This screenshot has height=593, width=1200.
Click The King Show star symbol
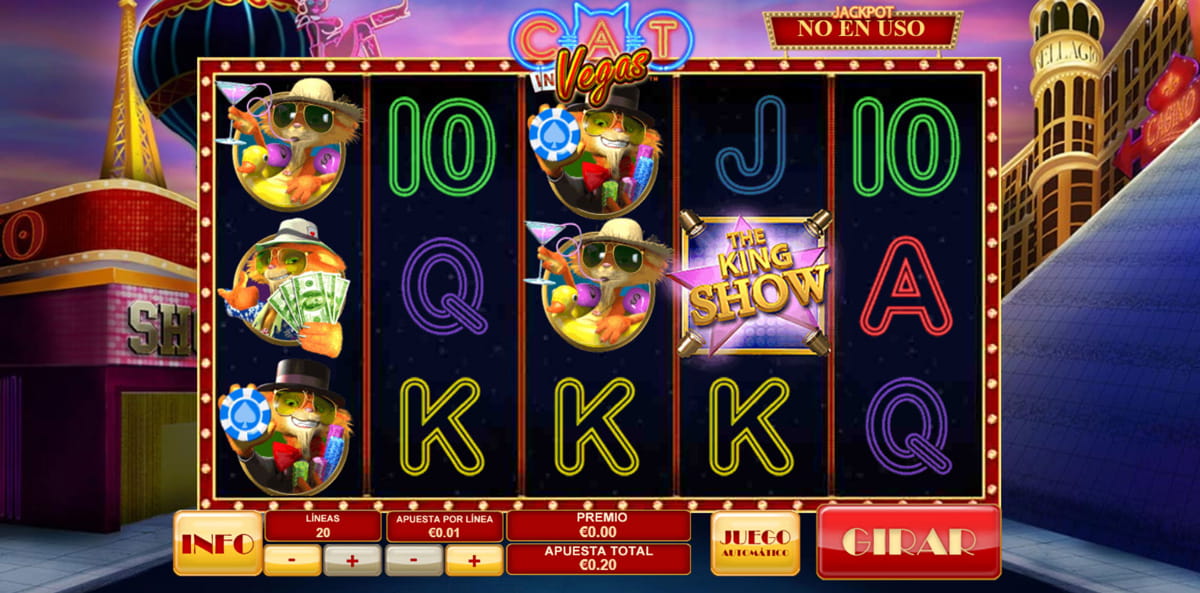(x=753, y=283)
